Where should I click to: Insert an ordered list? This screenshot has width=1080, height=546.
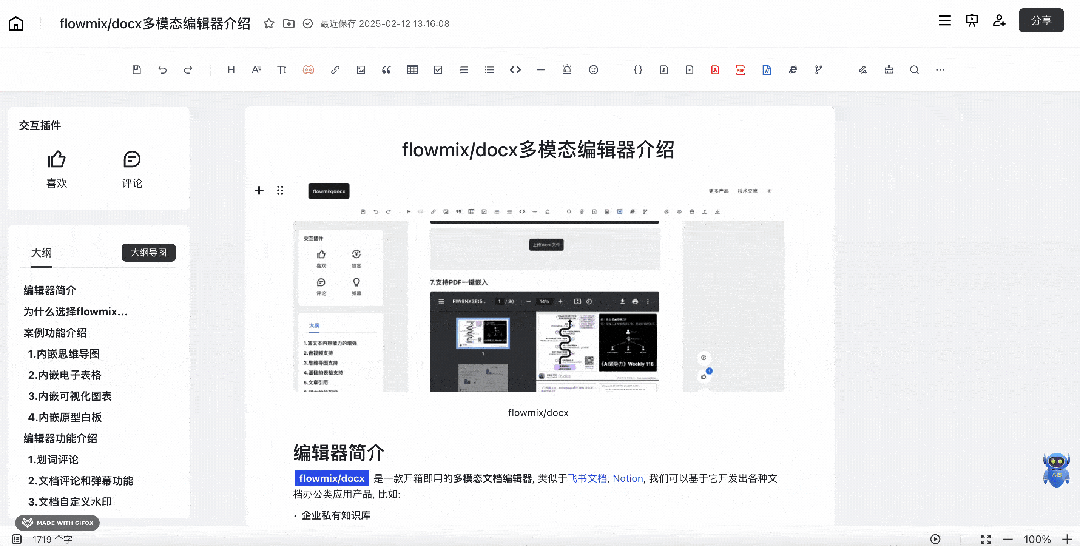[x=464, y=70]
